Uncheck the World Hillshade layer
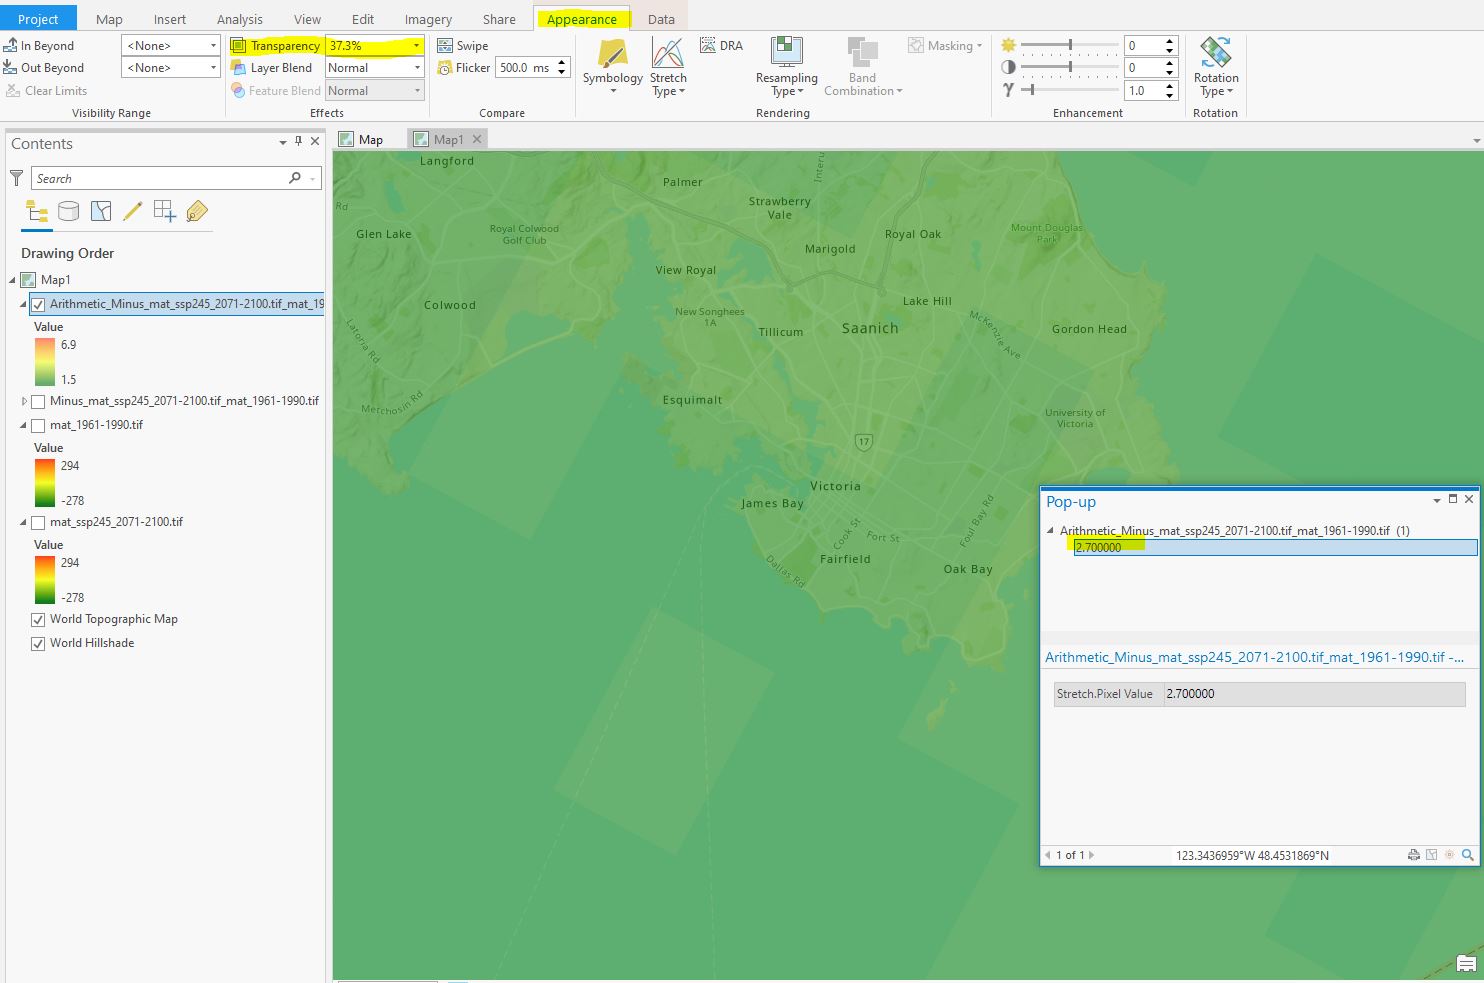The width and height of the screenshot is (1484, 983). (x=38, y=644)
